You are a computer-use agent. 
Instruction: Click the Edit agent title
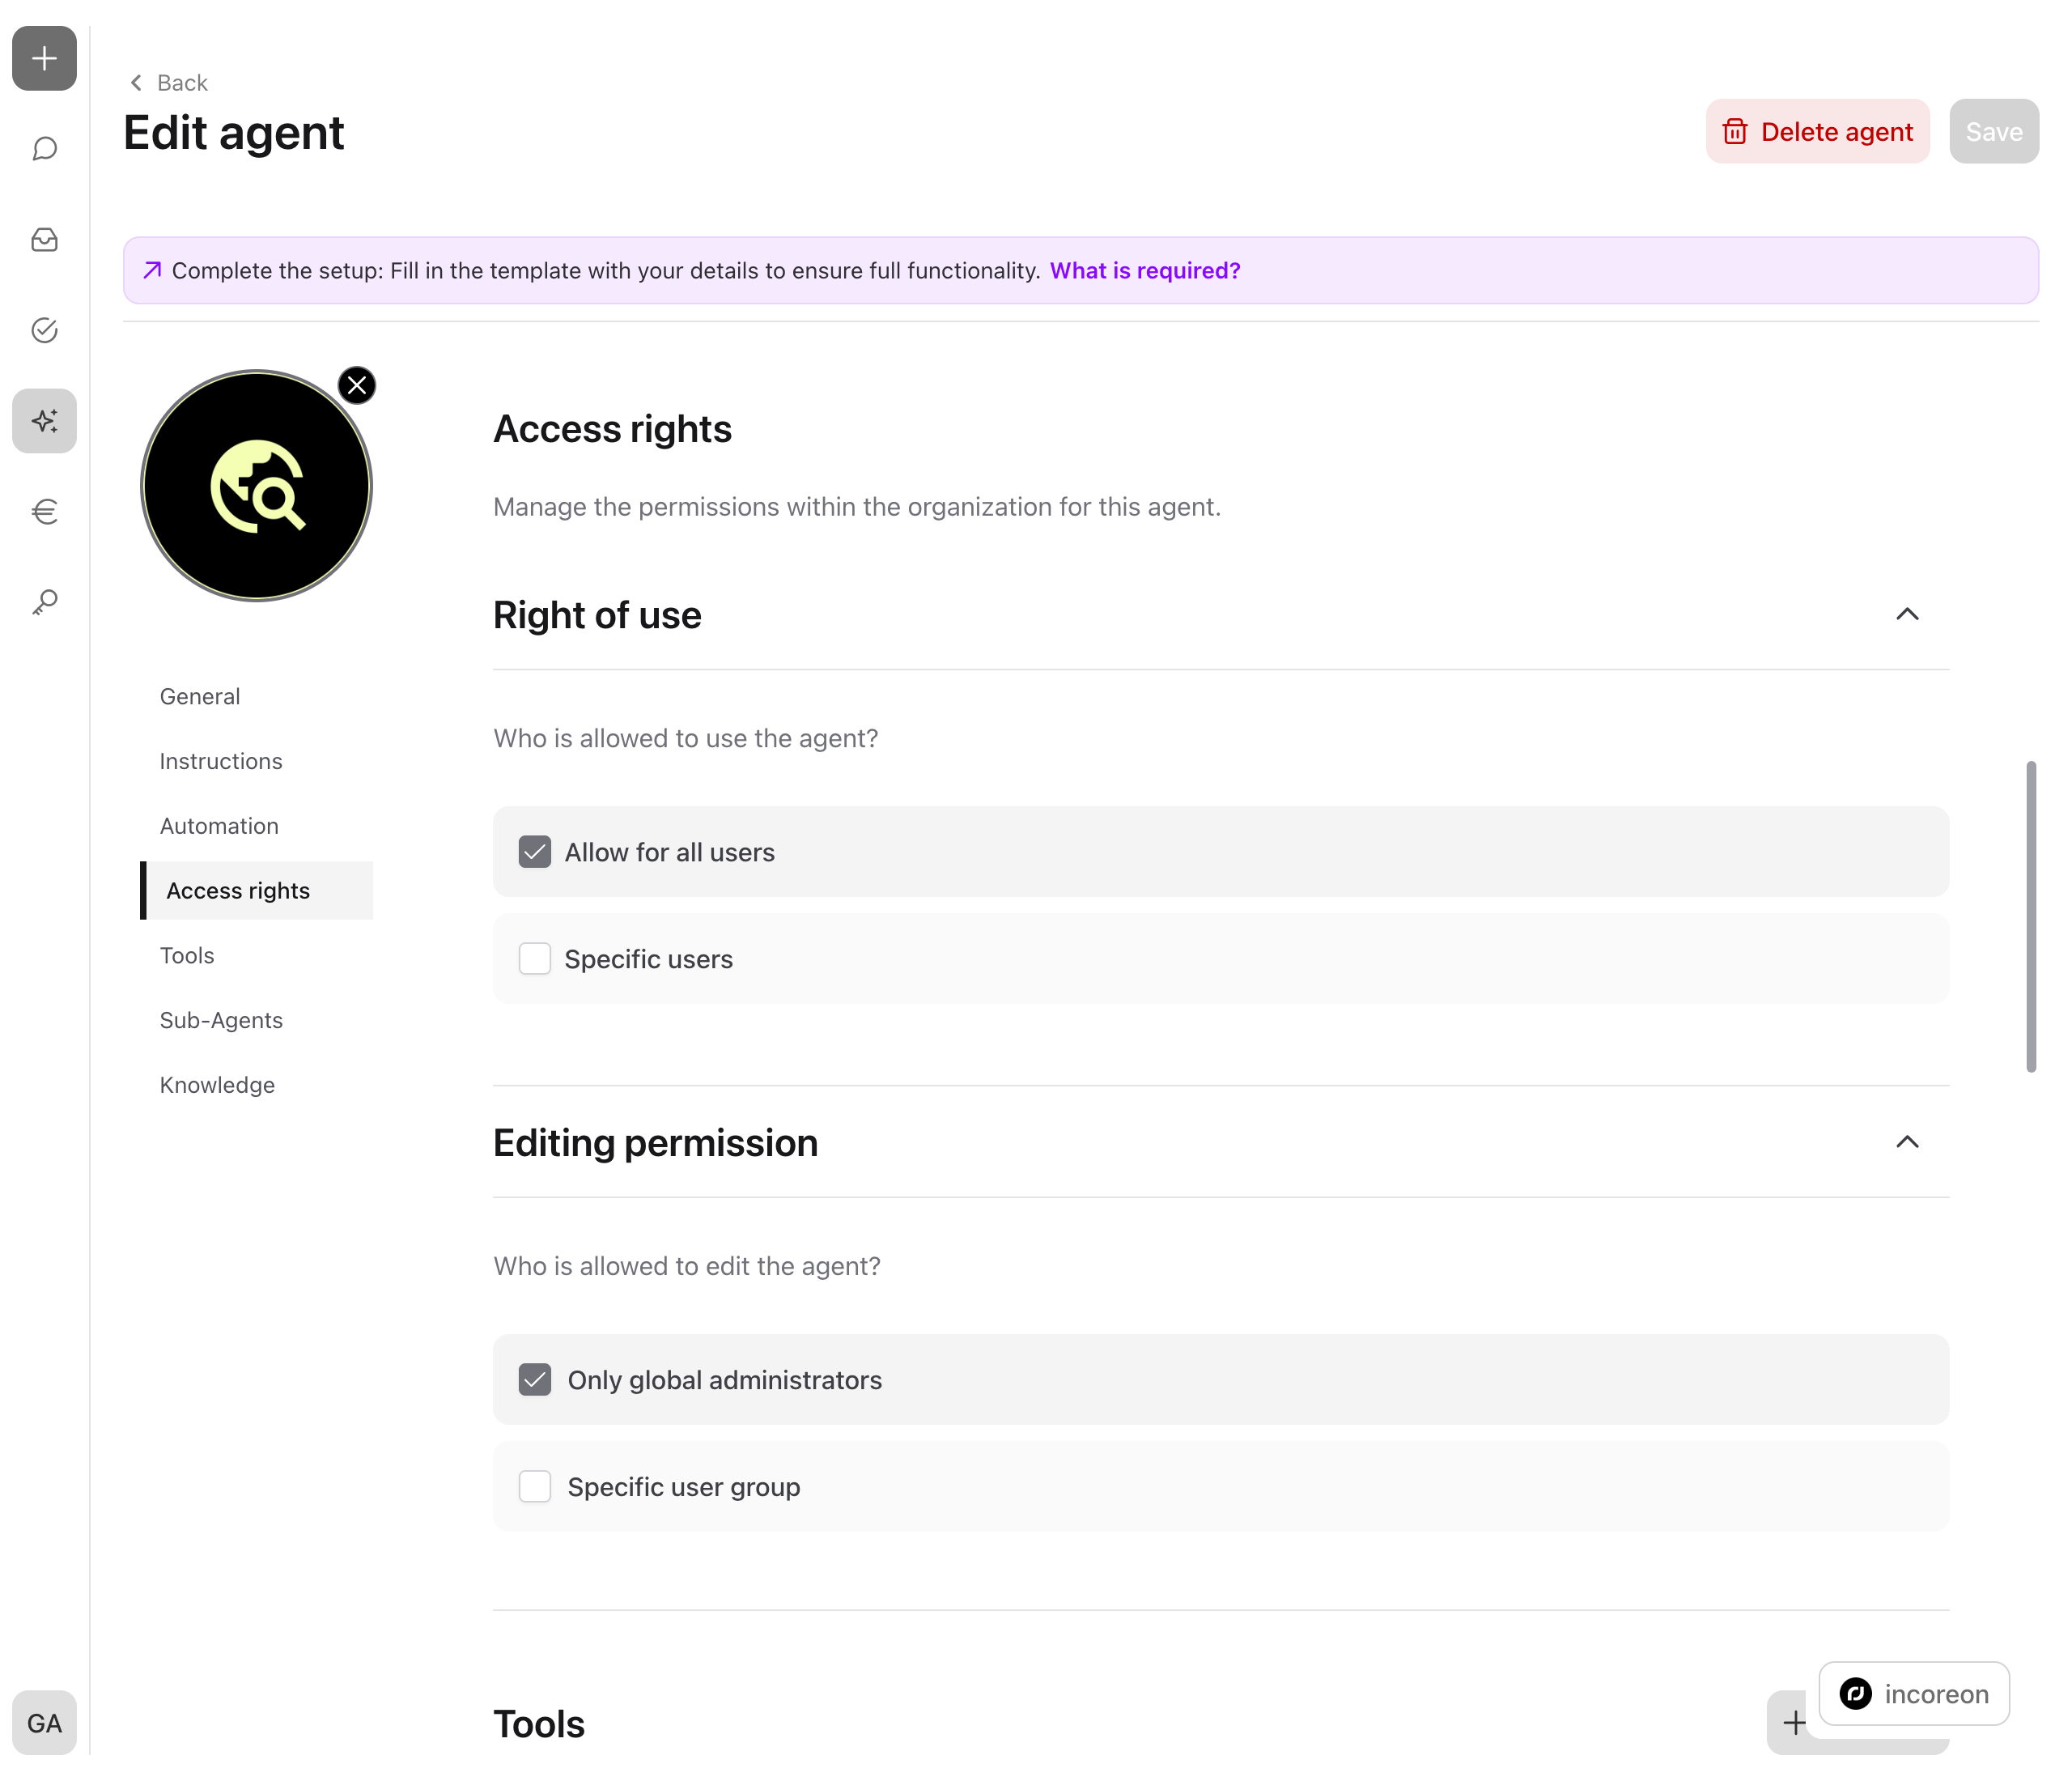click(x=234, y=133)
